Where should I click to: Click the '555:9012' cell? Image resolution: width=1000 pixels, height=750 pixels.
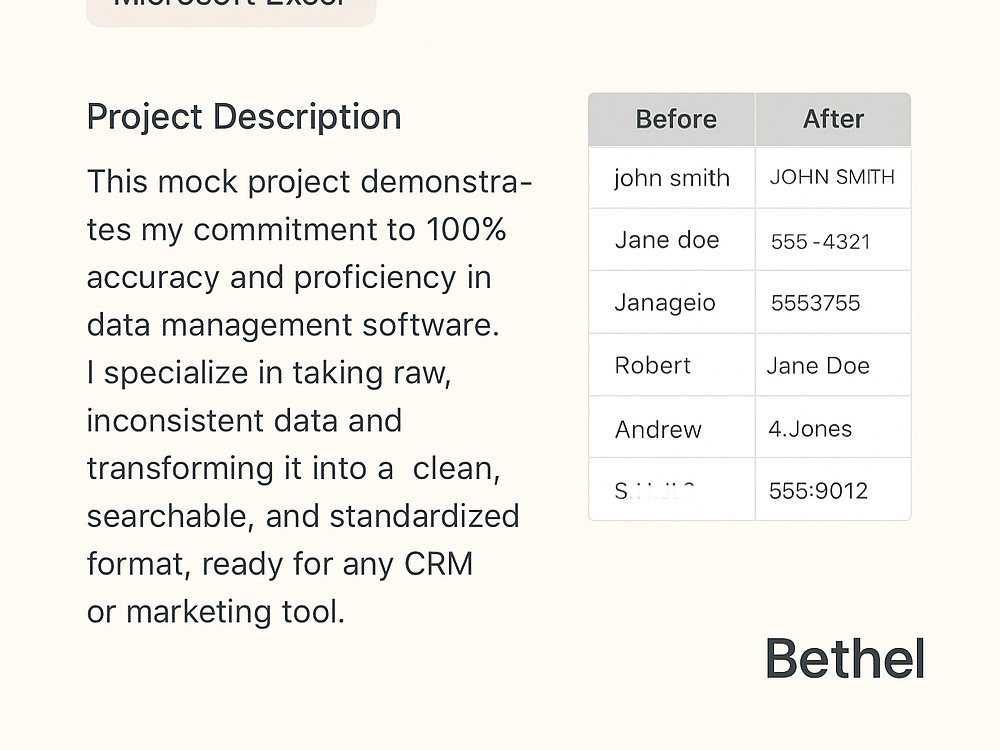pos(833,490)
